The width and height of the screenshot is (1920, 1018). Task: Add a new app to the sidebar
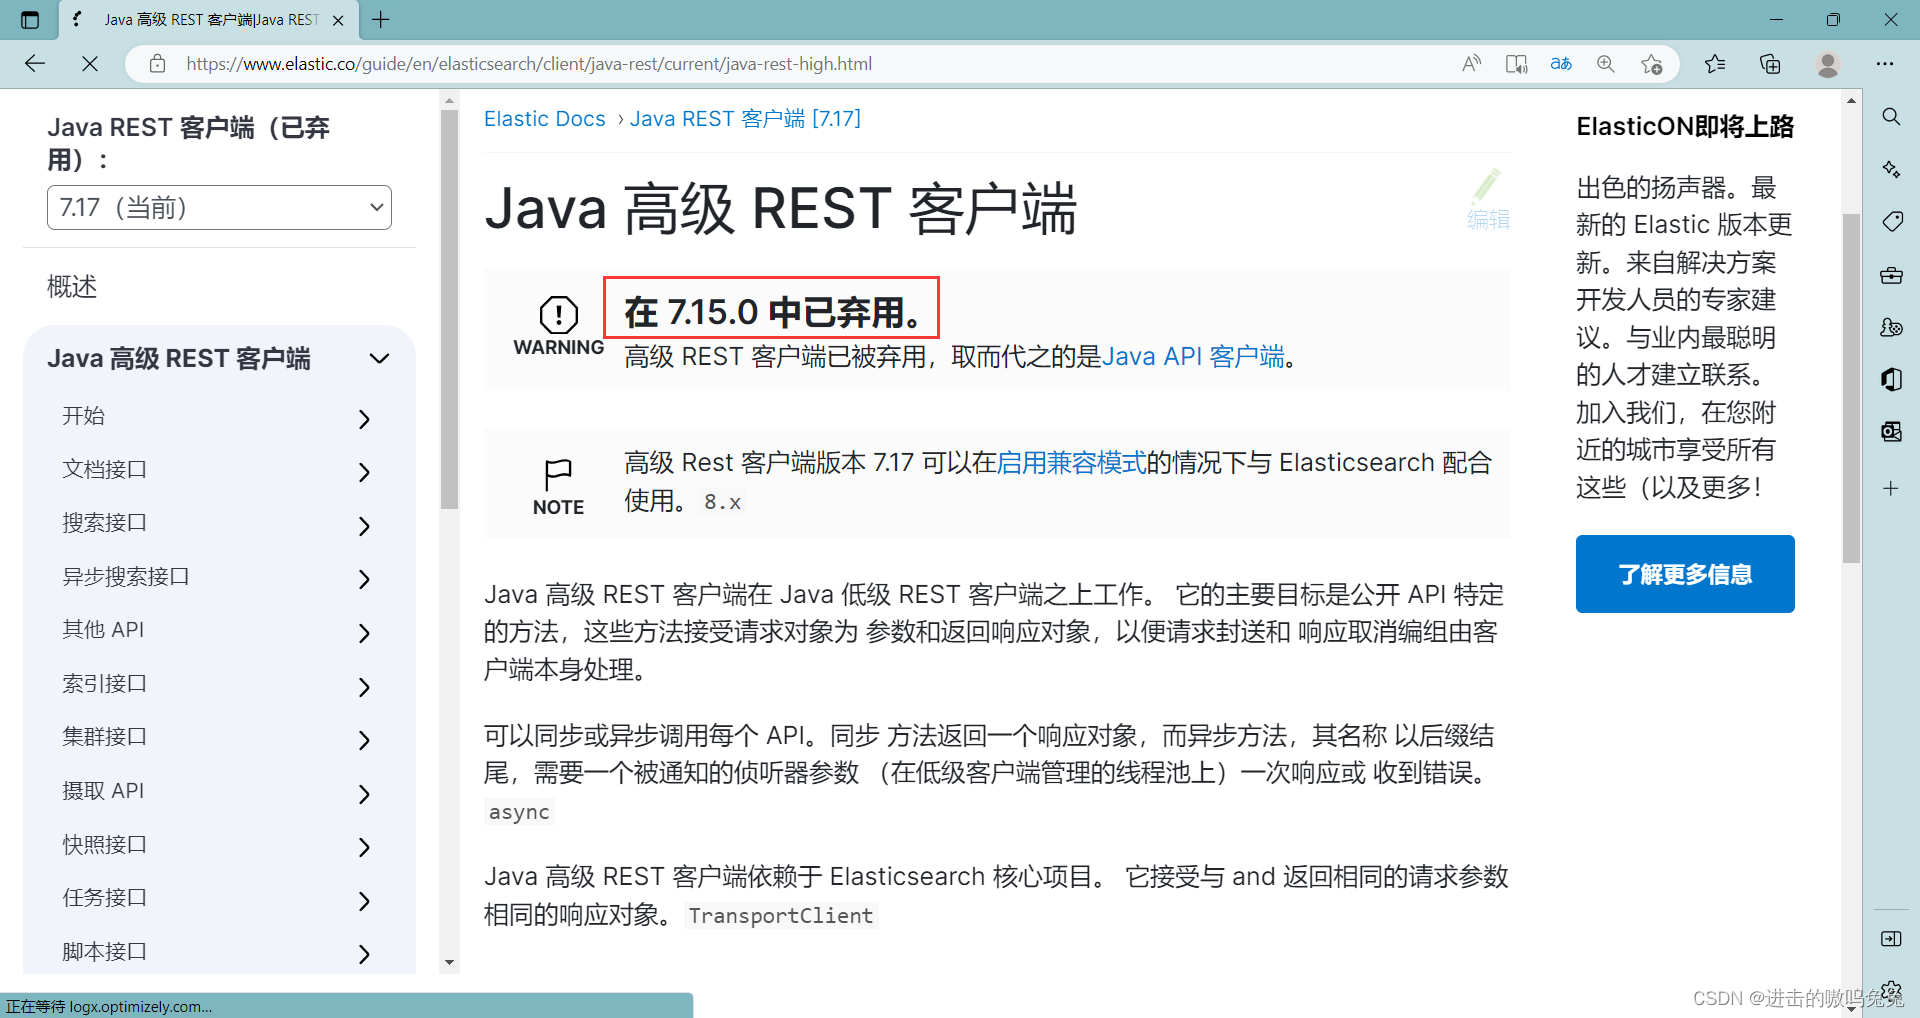point(1891,488)
